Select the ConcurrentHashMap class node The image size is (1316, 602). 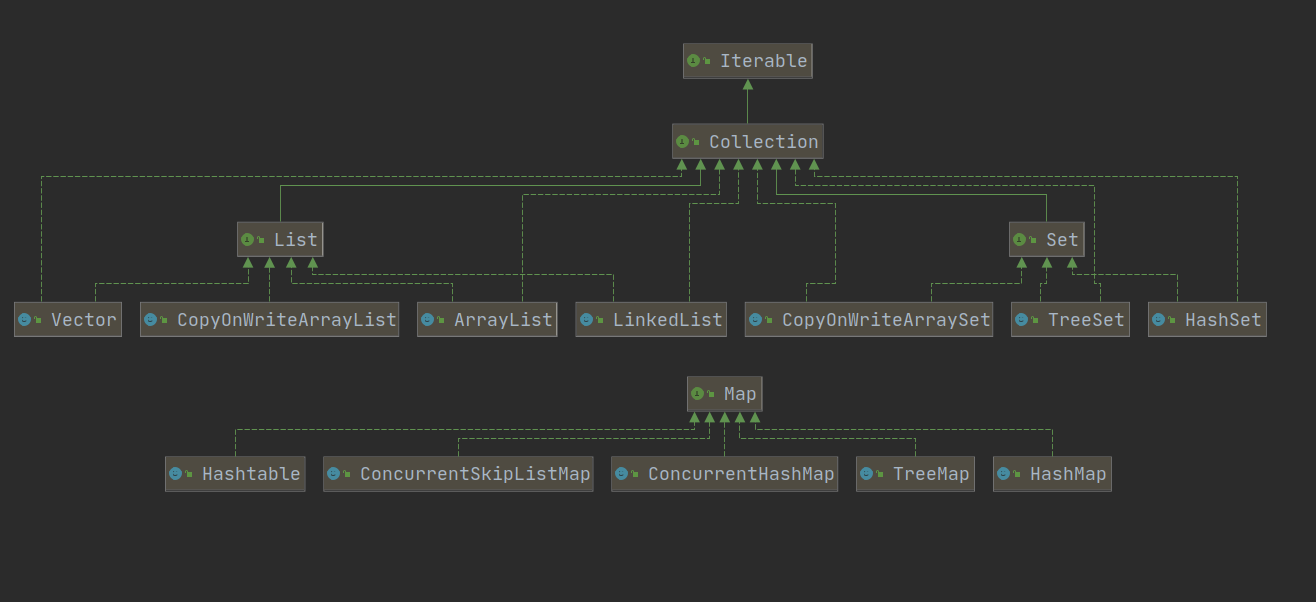tap(724, 474)
